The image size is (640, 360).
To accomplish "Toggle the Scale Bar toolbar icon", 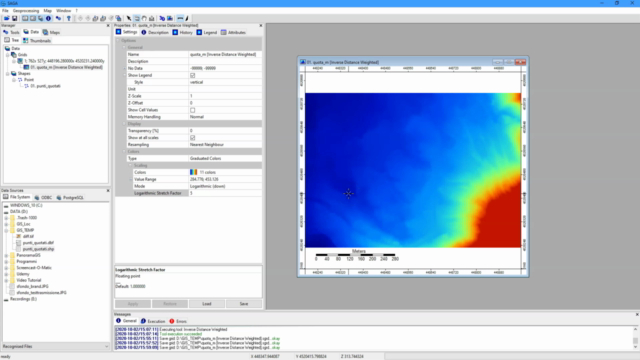I will point(180,18).
